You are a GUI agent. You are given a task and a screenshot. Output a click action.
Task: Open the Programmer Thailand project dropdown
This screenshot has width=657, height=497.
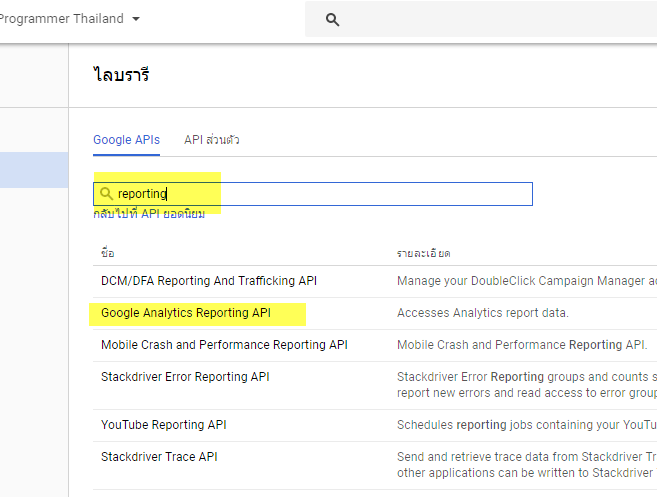click(70, 19)
